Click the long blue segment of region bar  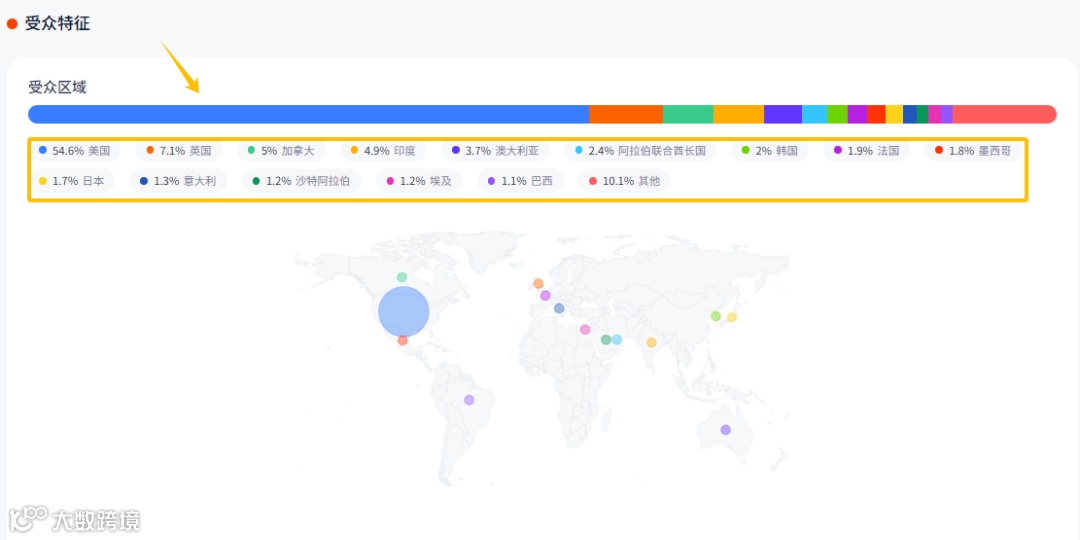308,114
